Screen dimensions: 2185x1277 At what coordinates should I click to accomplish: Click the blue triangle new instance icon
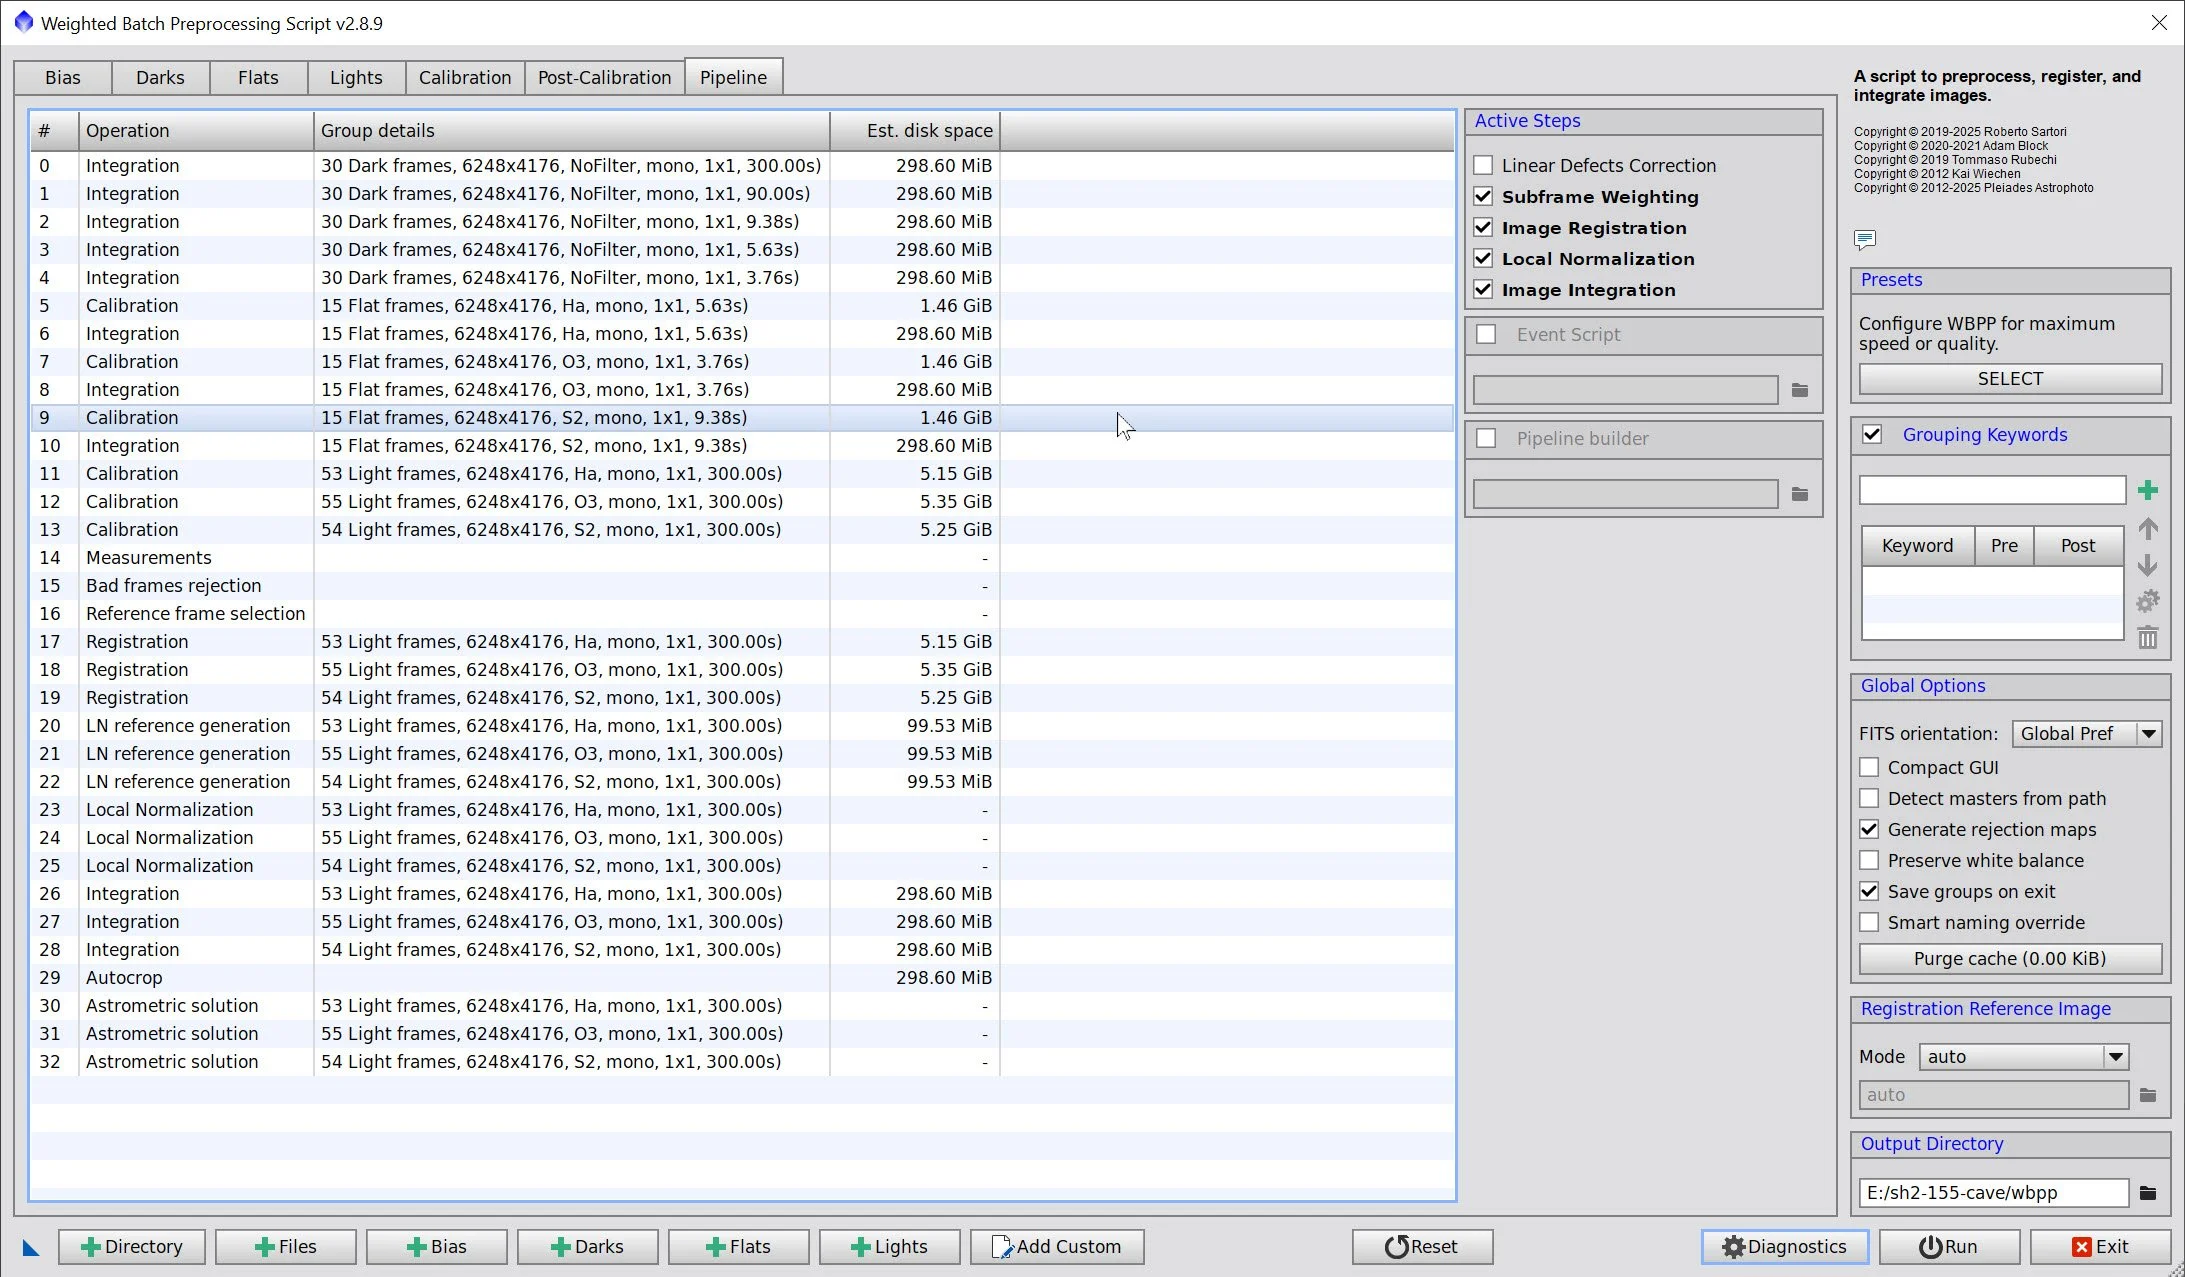31,1247
